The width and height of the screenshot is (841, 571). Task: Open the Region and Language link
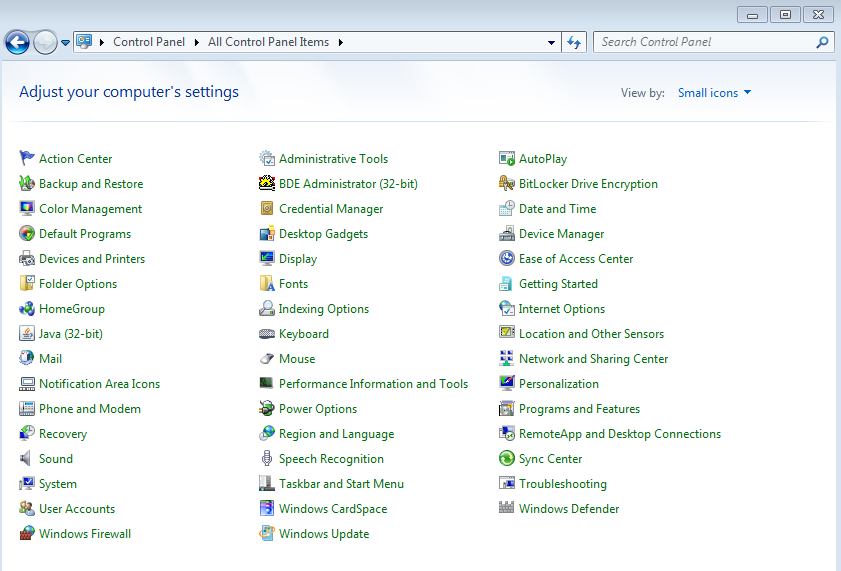tap(336, 434)
